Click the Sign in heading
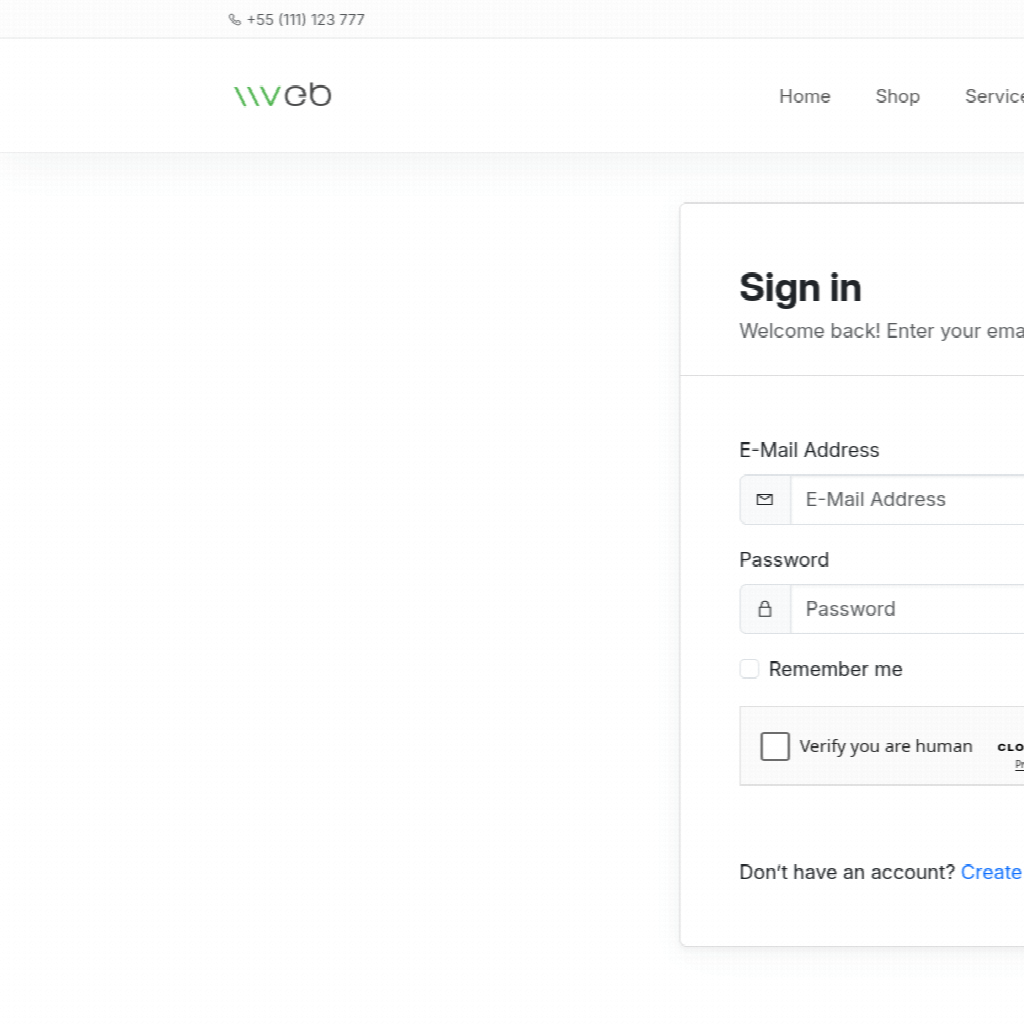This screenshot has height=1024, width=1024. [800, 288]
